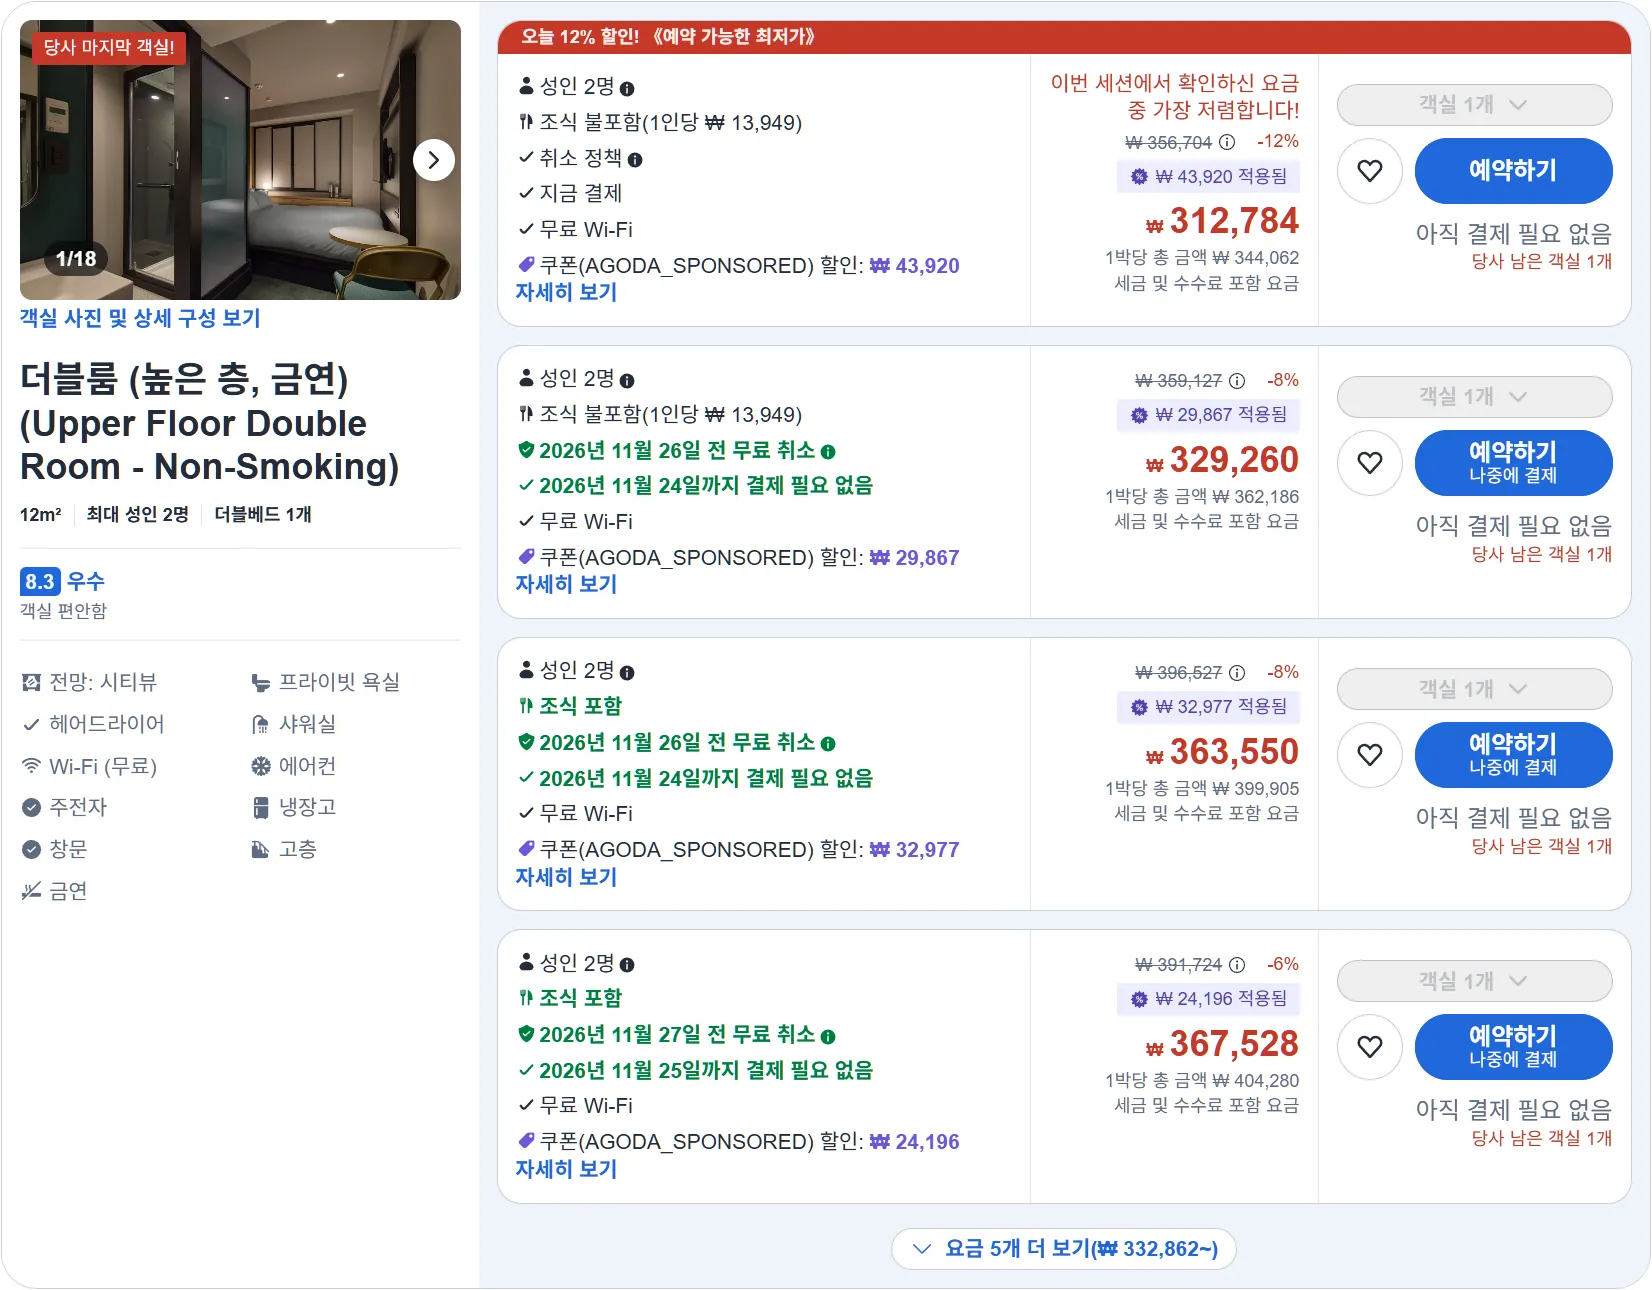
Task: Click the ₩29,867 적용됨 coupon badge
Action: tap(1208, 415)
